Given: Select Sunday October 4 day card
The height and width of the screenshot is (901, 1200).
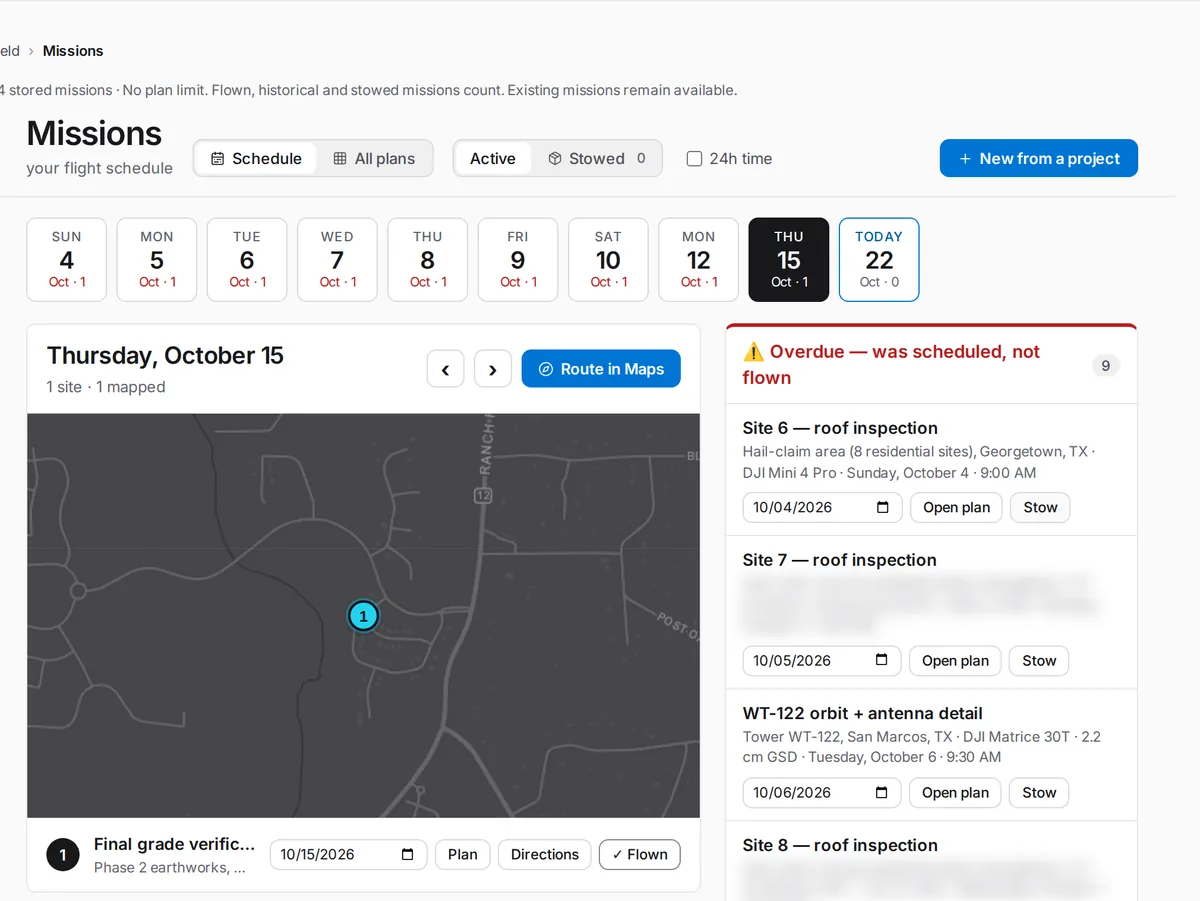Looking at the screenshot, I should pyautogui.click(x=67, y=259).
